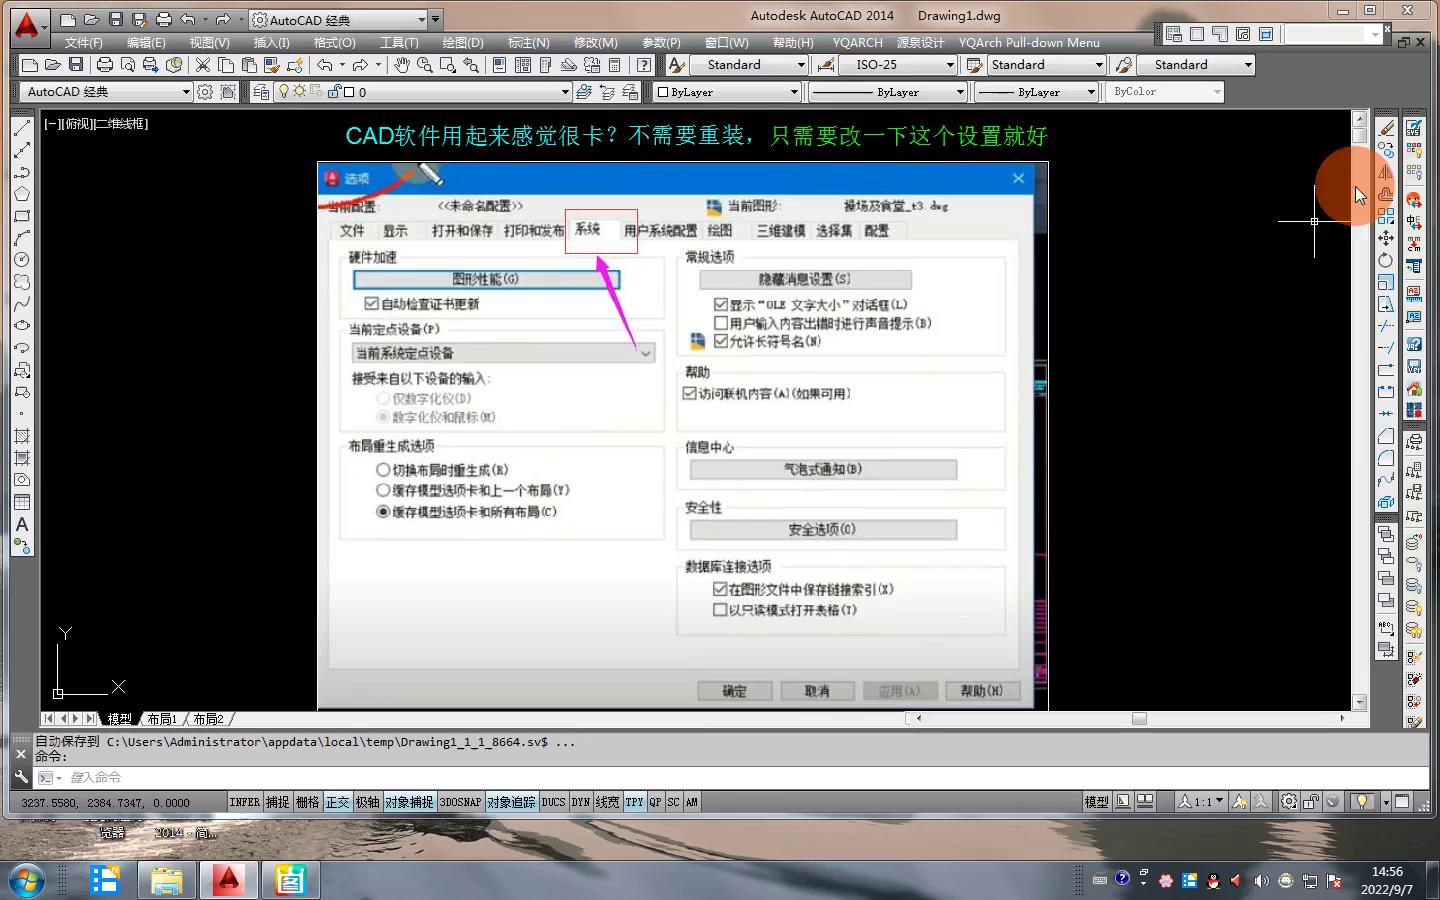The height and width of the screenshot is (900, 1440).
Task: Select the Line tool in the draw toolbar
Action: (x=22, y=128)
